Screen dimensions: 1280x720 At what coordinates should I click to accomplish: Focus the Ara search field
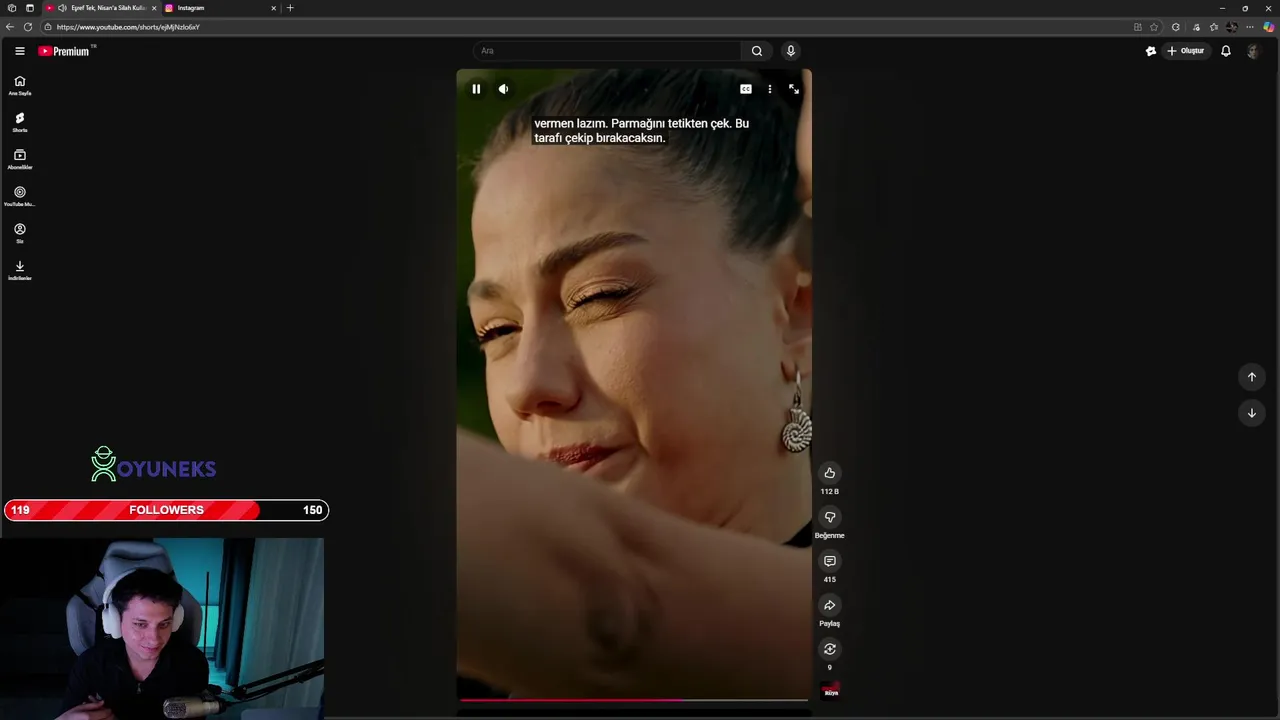[x=607, y=51]
